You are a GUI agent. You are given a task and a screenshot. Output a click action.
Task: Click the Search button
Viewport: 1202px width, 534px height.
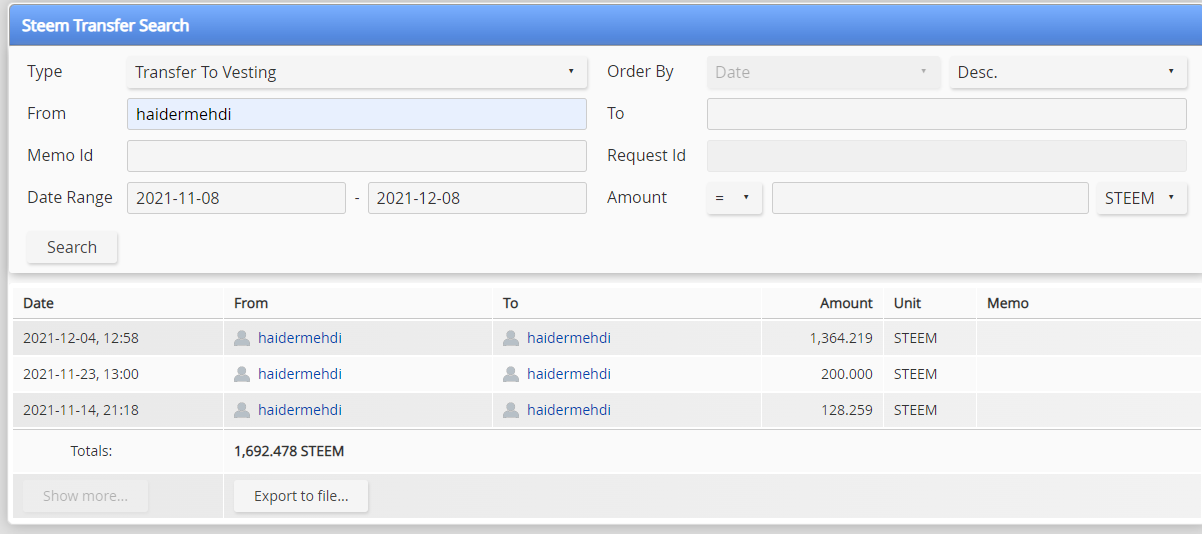point(72,247)
